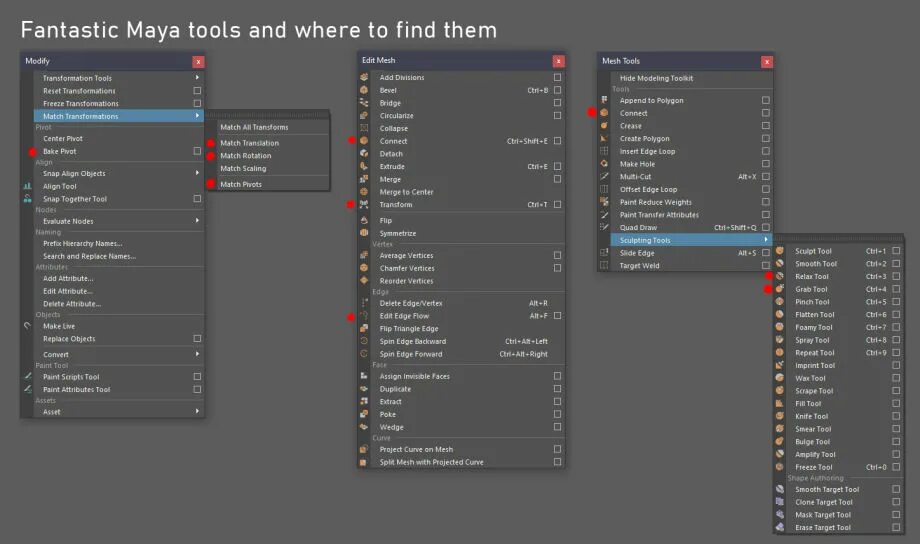Open option box for Insert Edge Loop
The height and width of the screenshot is (544, 920).
tap(766, 151)
